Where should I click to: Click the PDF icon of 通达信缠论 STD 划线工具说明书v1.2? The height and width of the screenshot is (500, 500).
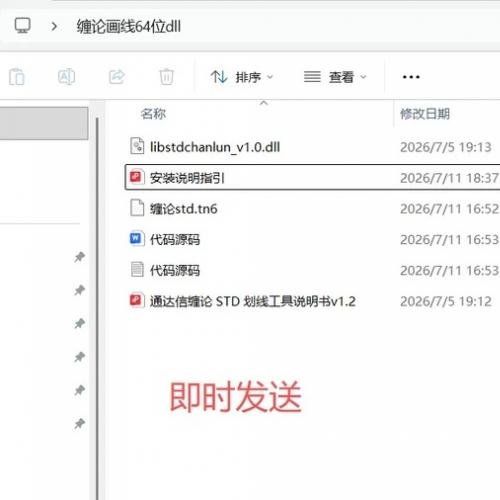click(137, 300)
